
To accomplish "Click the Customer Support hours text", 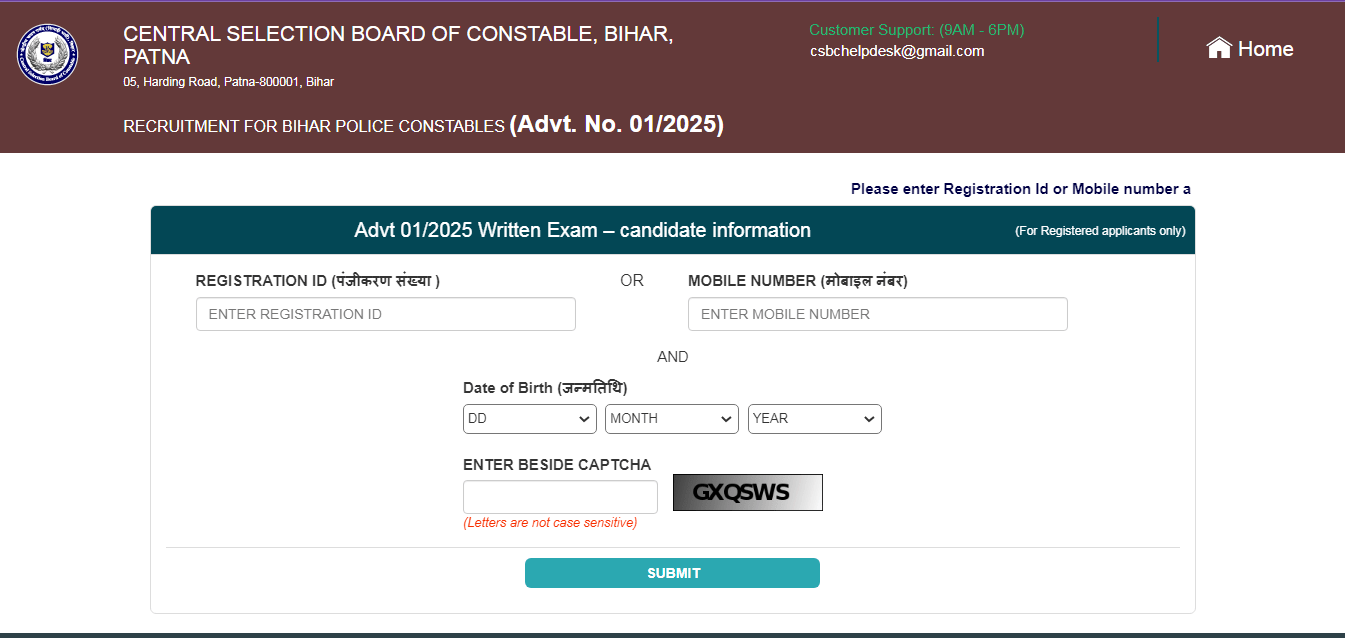I will click(x=916, y=30).
